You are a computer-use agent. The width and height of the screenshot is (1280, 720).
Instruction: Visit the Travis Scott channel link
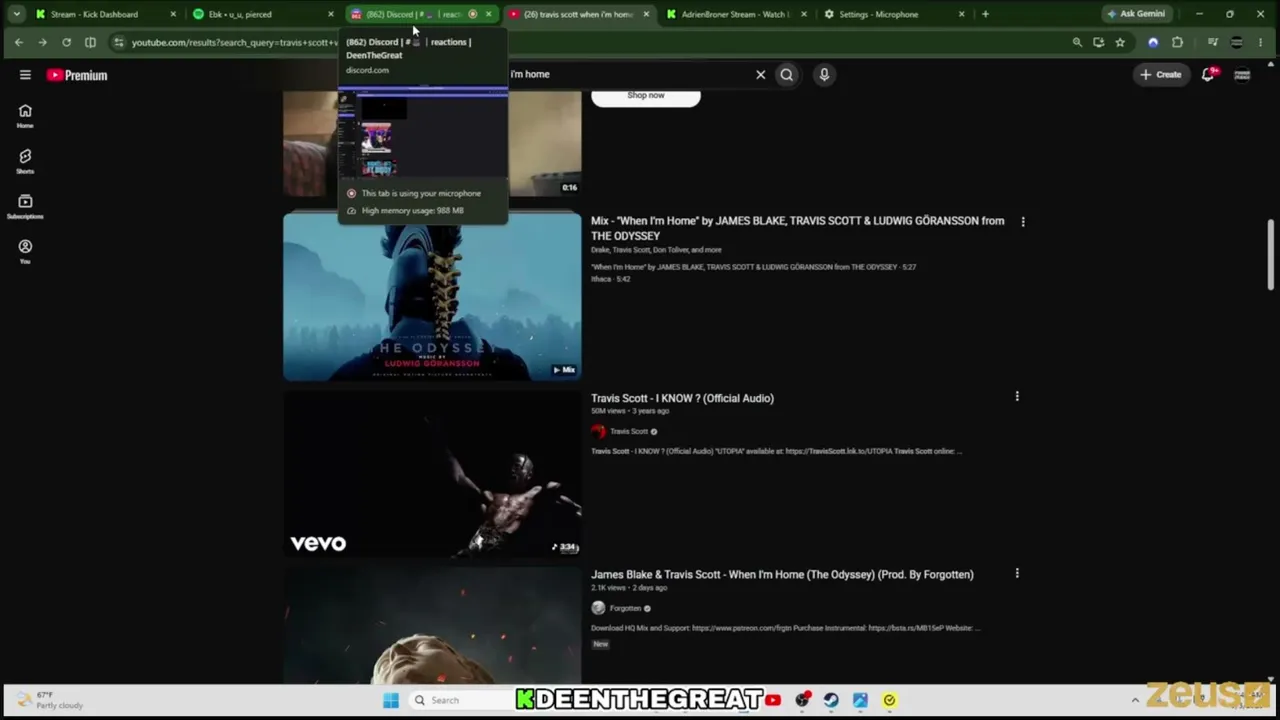629,431
